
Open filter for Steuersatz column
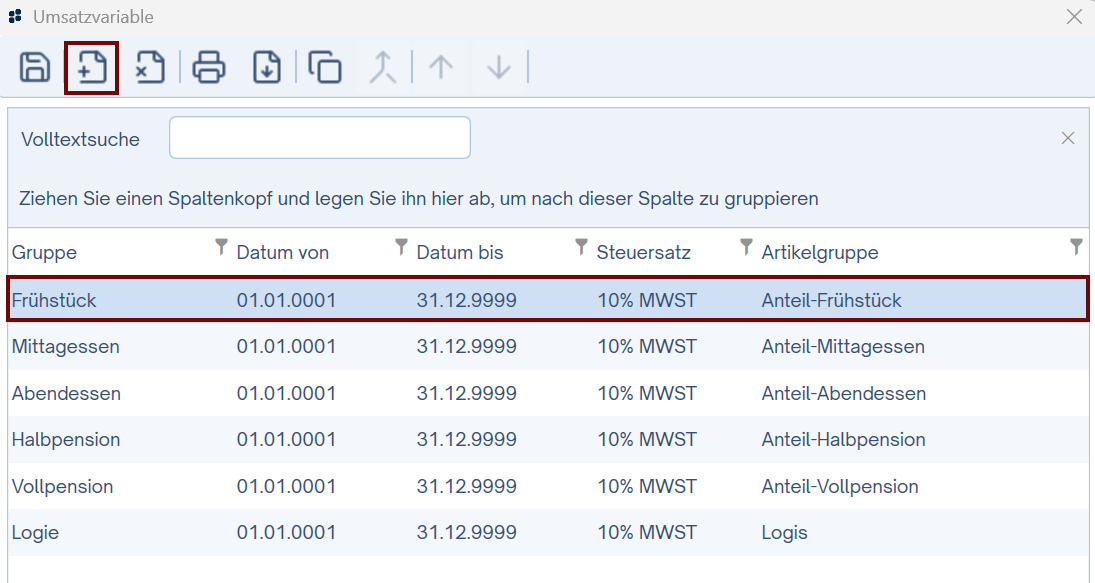point(746,247)
